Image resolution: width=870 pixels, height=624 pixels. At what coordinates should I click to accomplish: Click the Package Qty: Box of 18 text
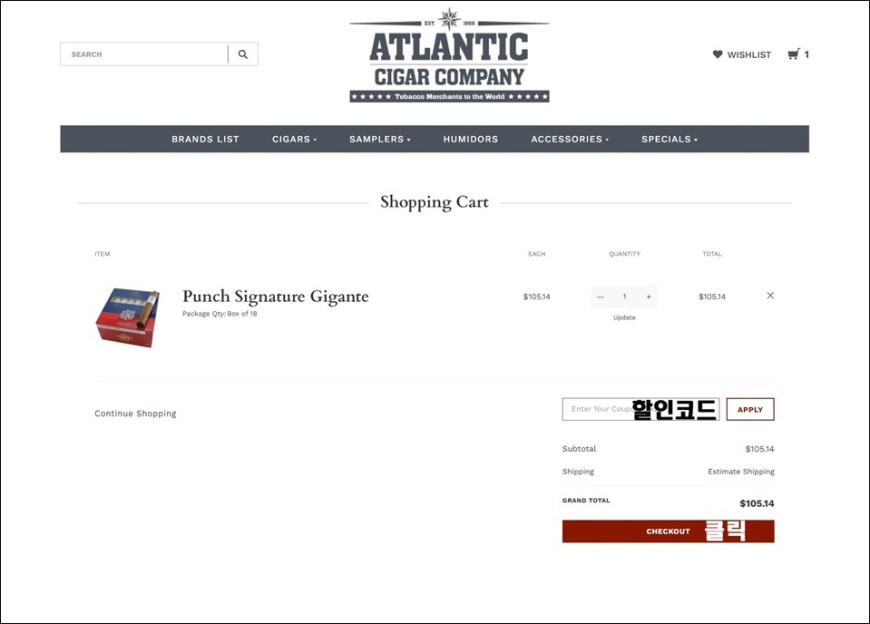point(220,313)
